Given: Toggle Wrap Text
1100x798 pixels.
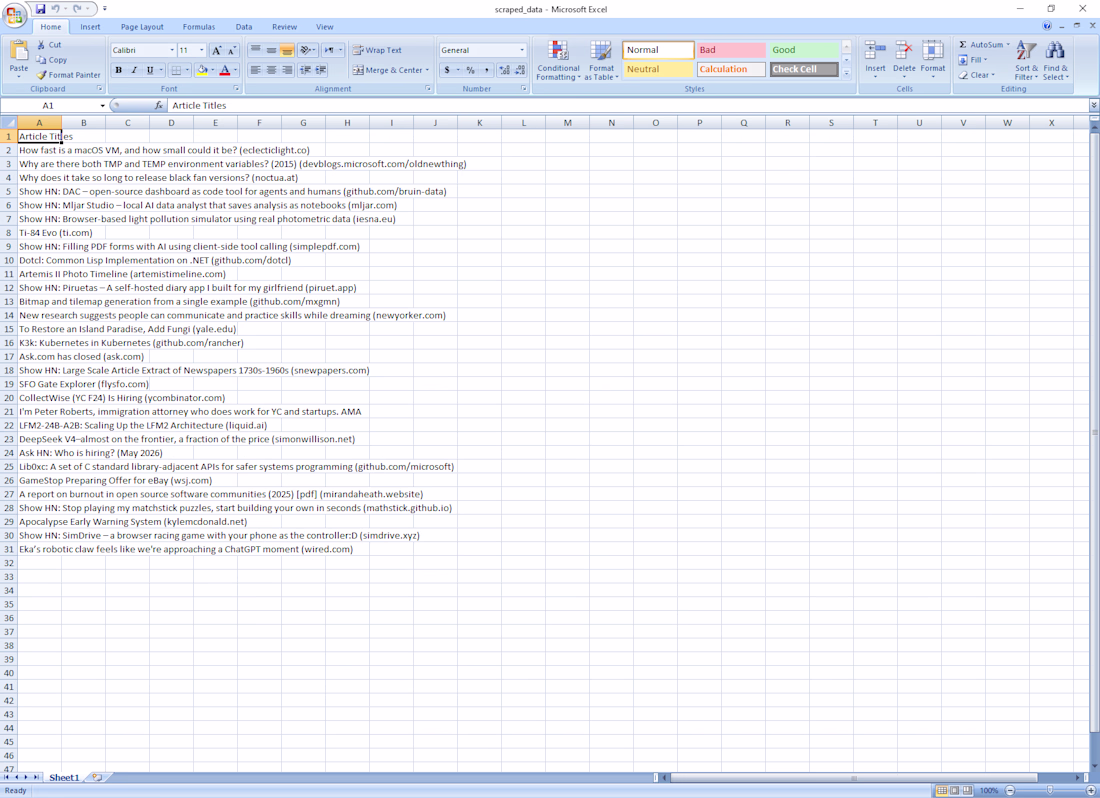Looking at the screenshot, I should 377,50.
